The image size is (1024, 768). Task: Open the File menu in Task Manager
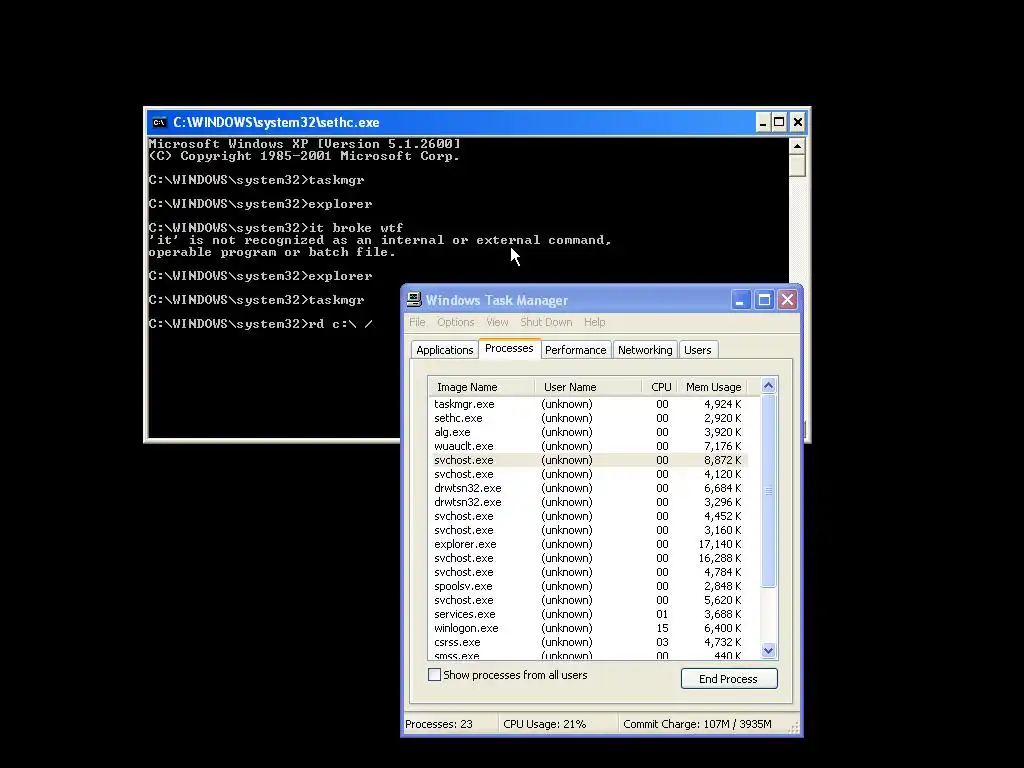(417, 322)
